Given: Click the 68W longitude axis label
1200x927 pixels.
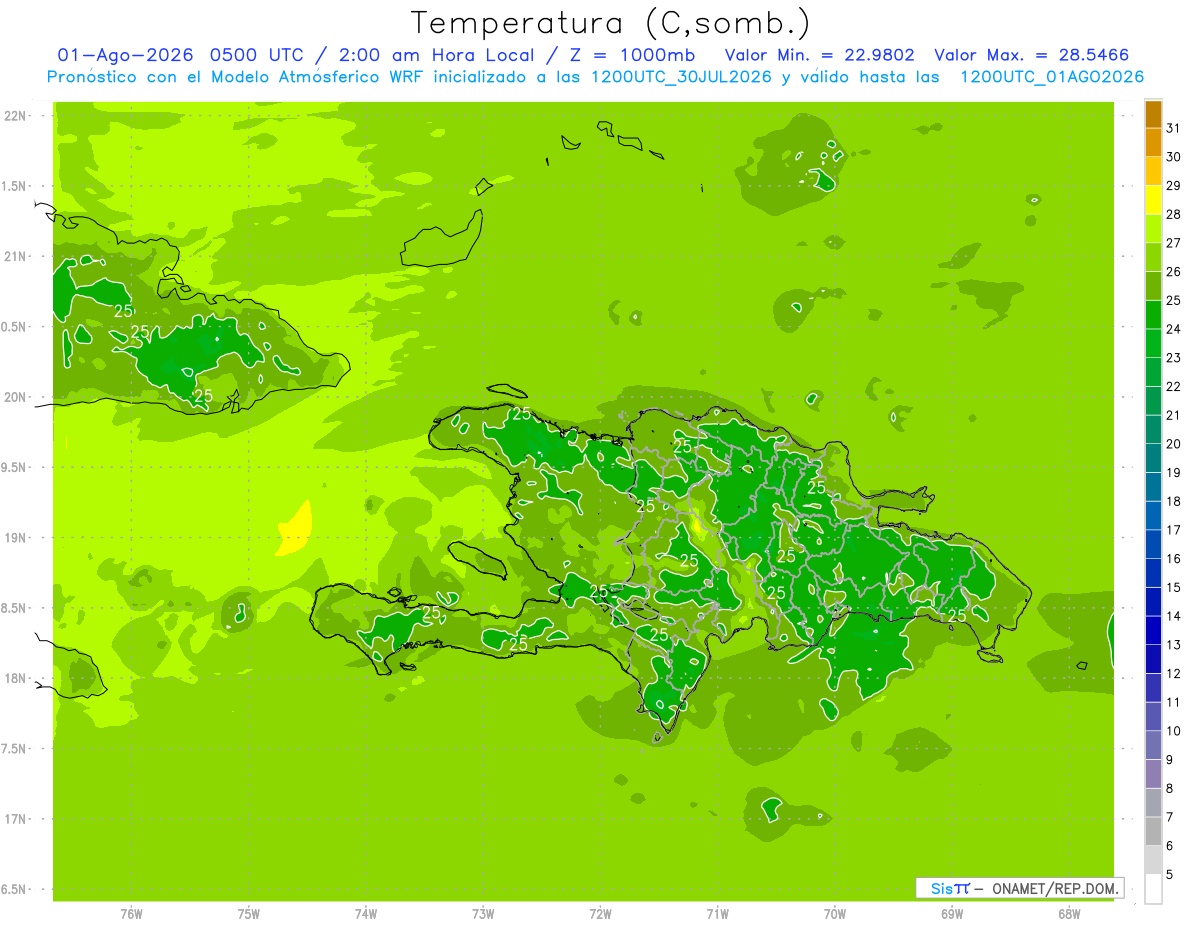Looking at the screenshot, I should pyautogui.click(x=1069, y=913).
